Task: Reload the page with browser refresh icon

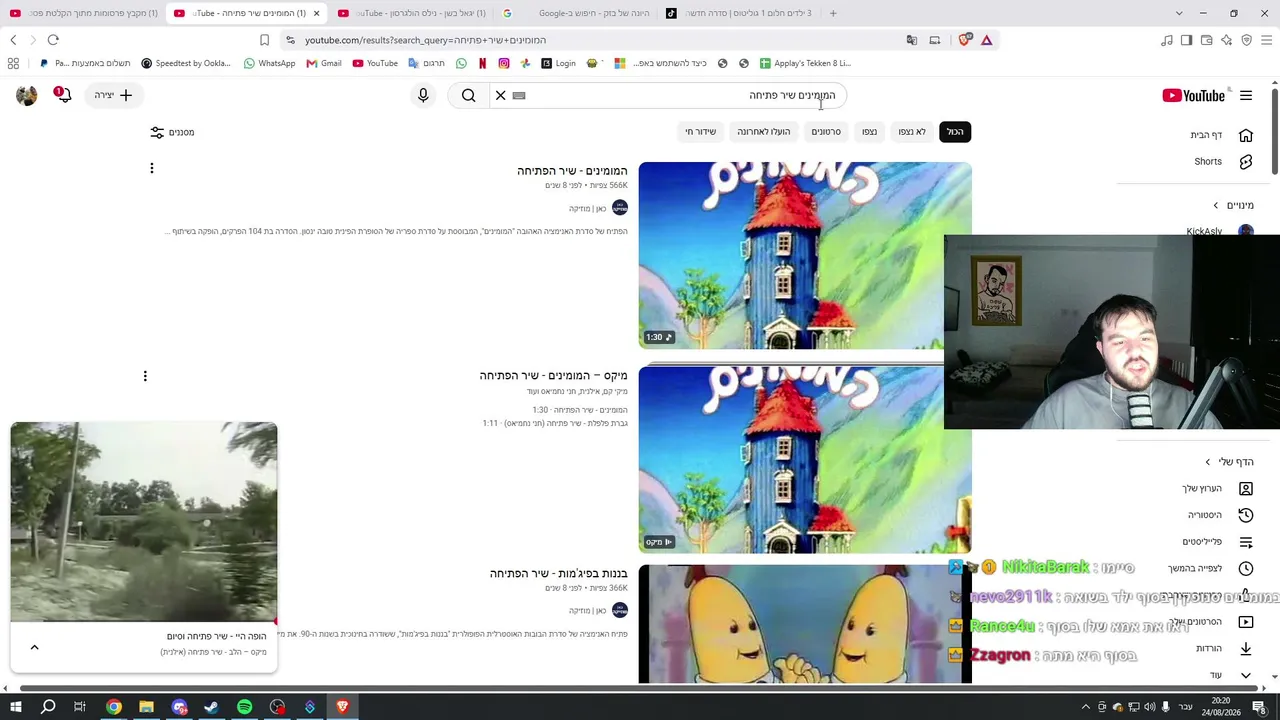Action: tap(53, 40)
